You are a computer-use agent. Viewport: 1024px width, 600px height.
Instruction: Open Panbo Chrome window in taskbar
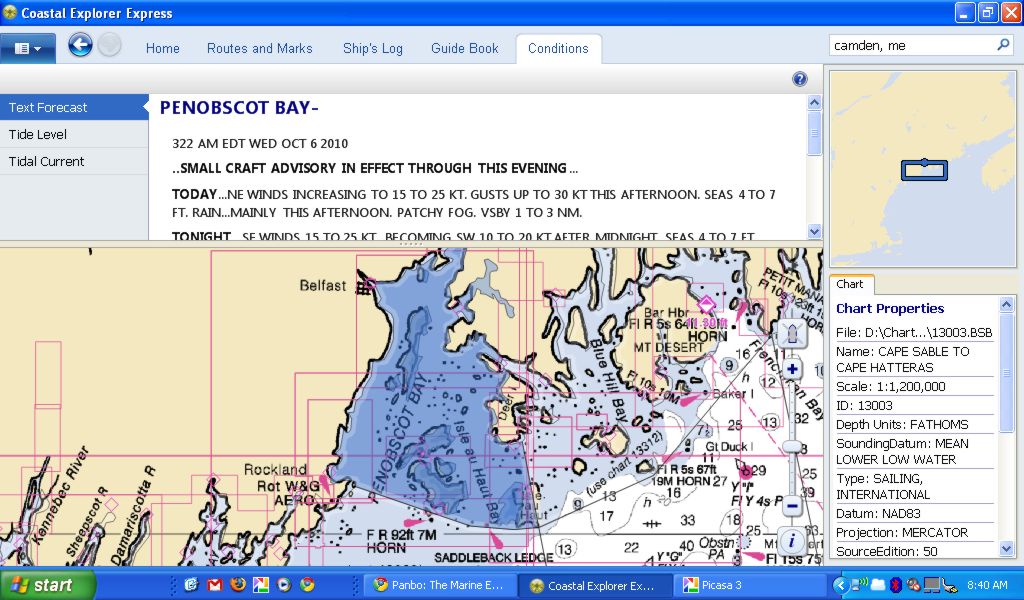[440, 585]
